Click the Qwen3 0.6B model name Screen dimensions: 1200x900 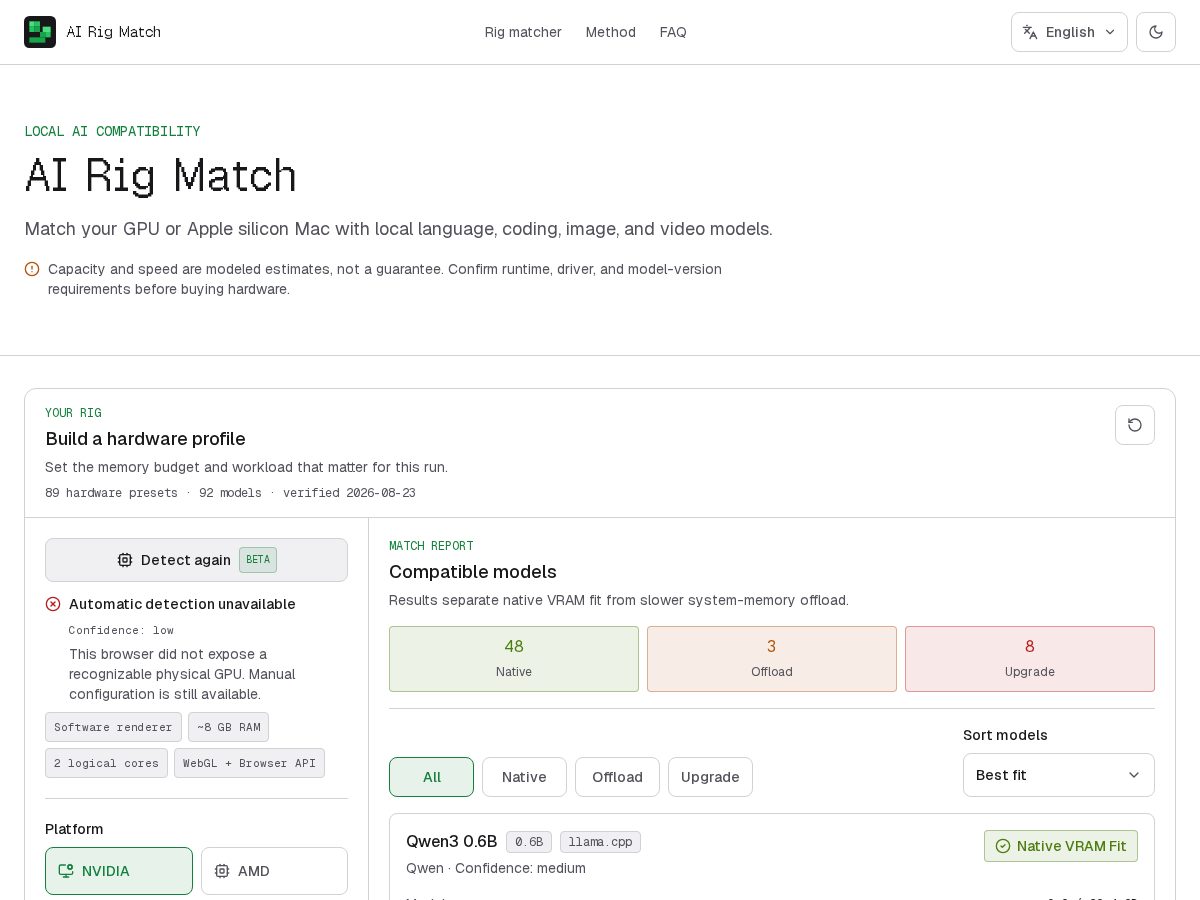tap(451, 842)
